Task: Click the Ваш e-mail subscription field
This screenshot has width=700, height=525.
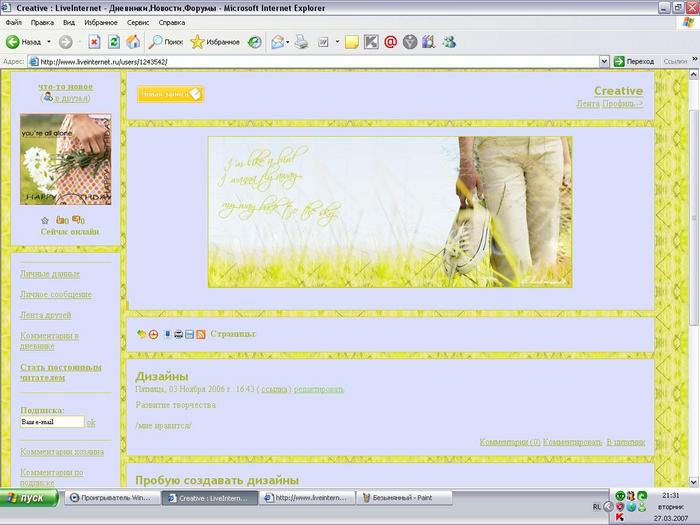Action: click(52, 422)
